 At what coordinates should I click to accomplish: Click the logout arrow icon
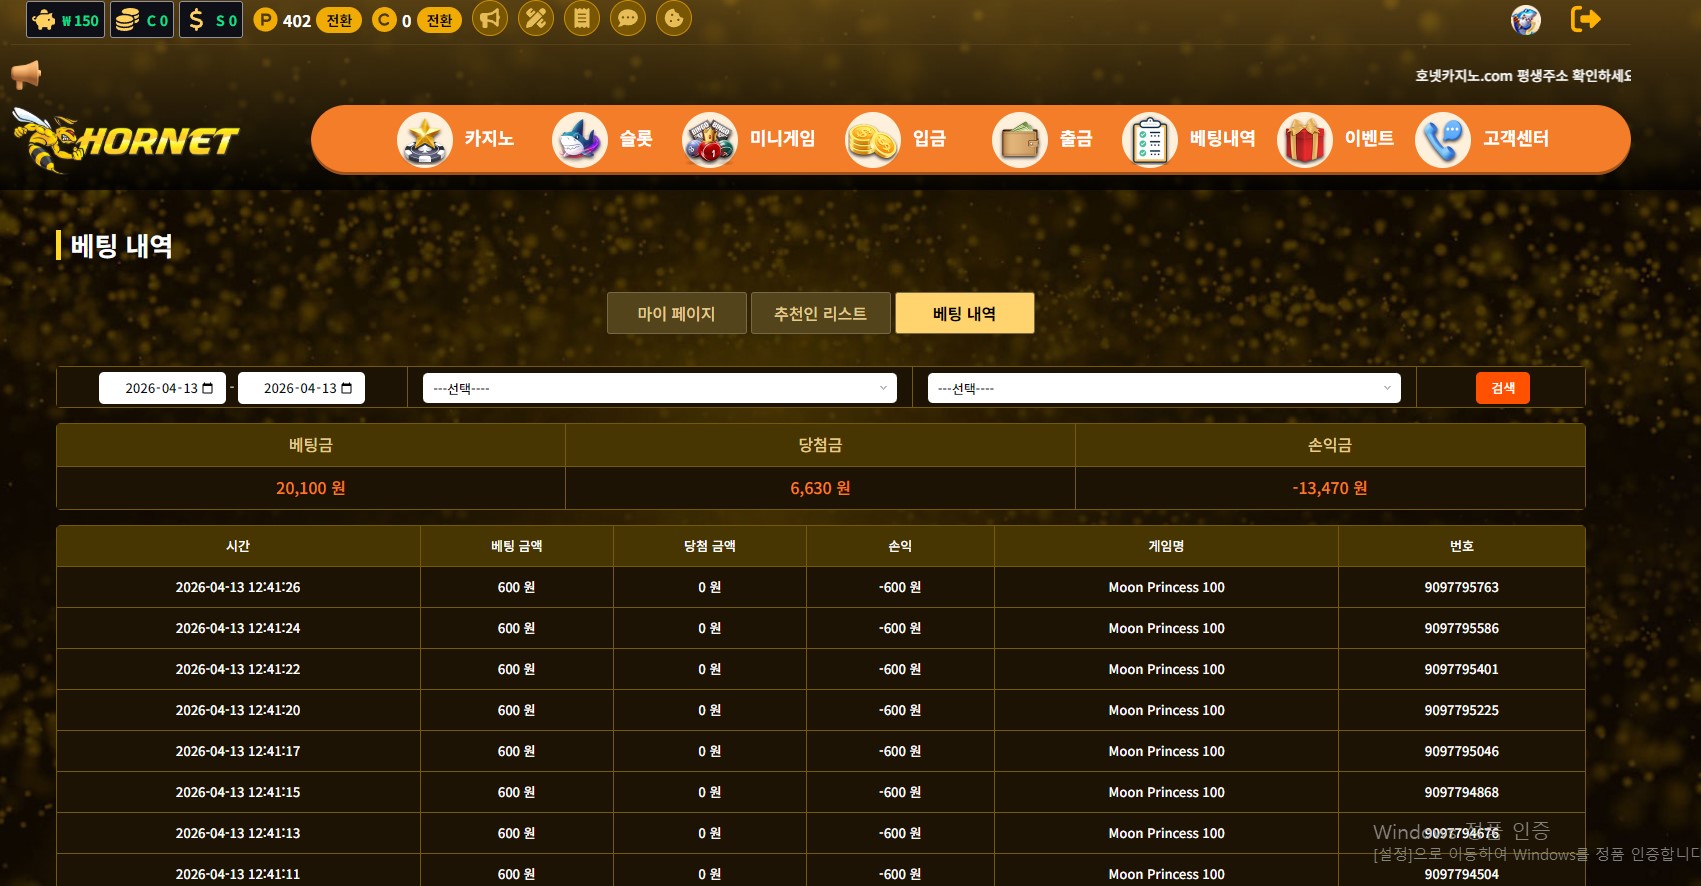pos(1585,19)
